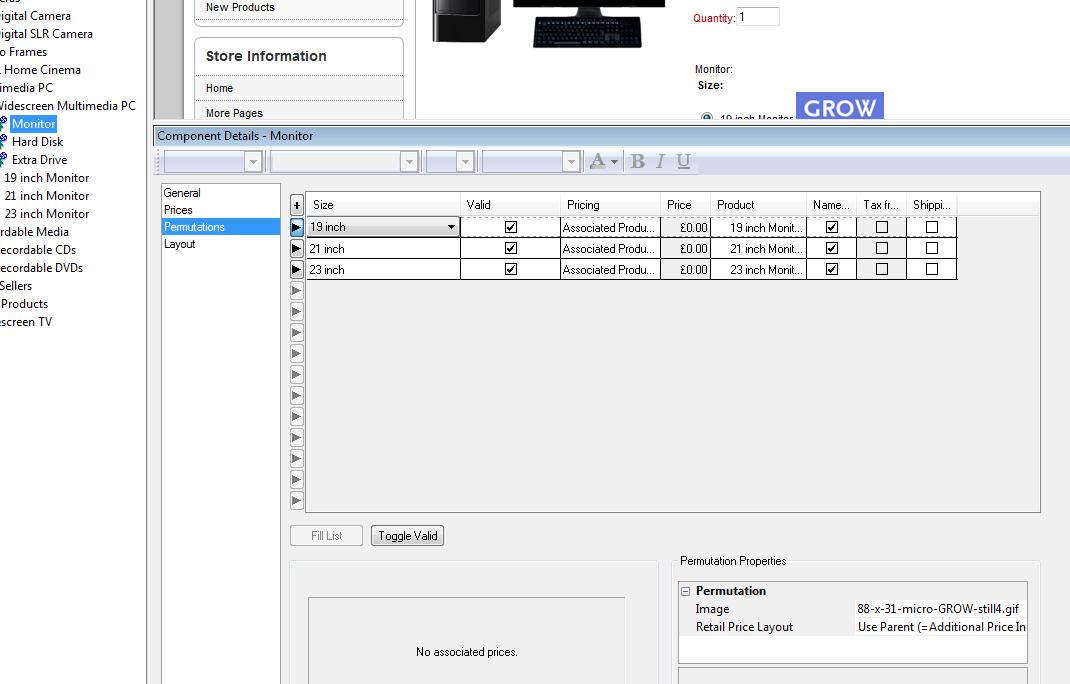Open the font color A tool
The image size is (1070, 684).
598,162
